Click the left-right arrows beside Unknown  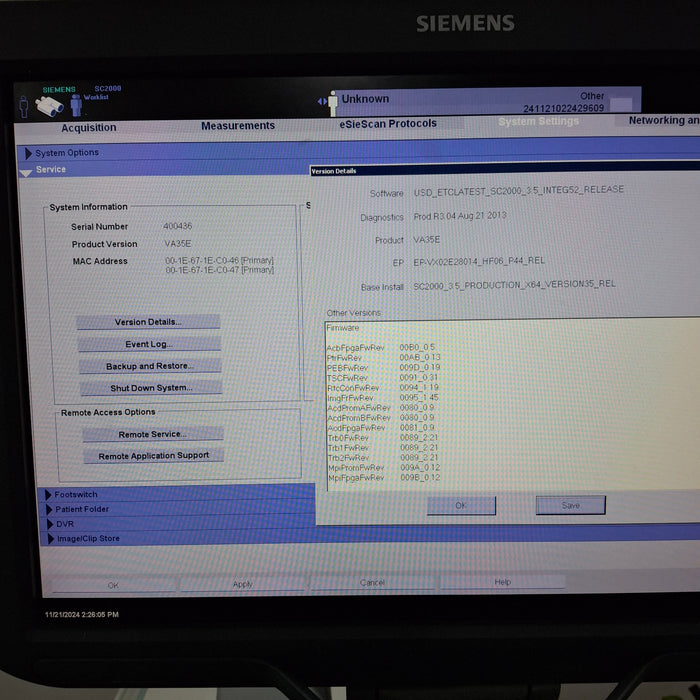pos(322,101)
